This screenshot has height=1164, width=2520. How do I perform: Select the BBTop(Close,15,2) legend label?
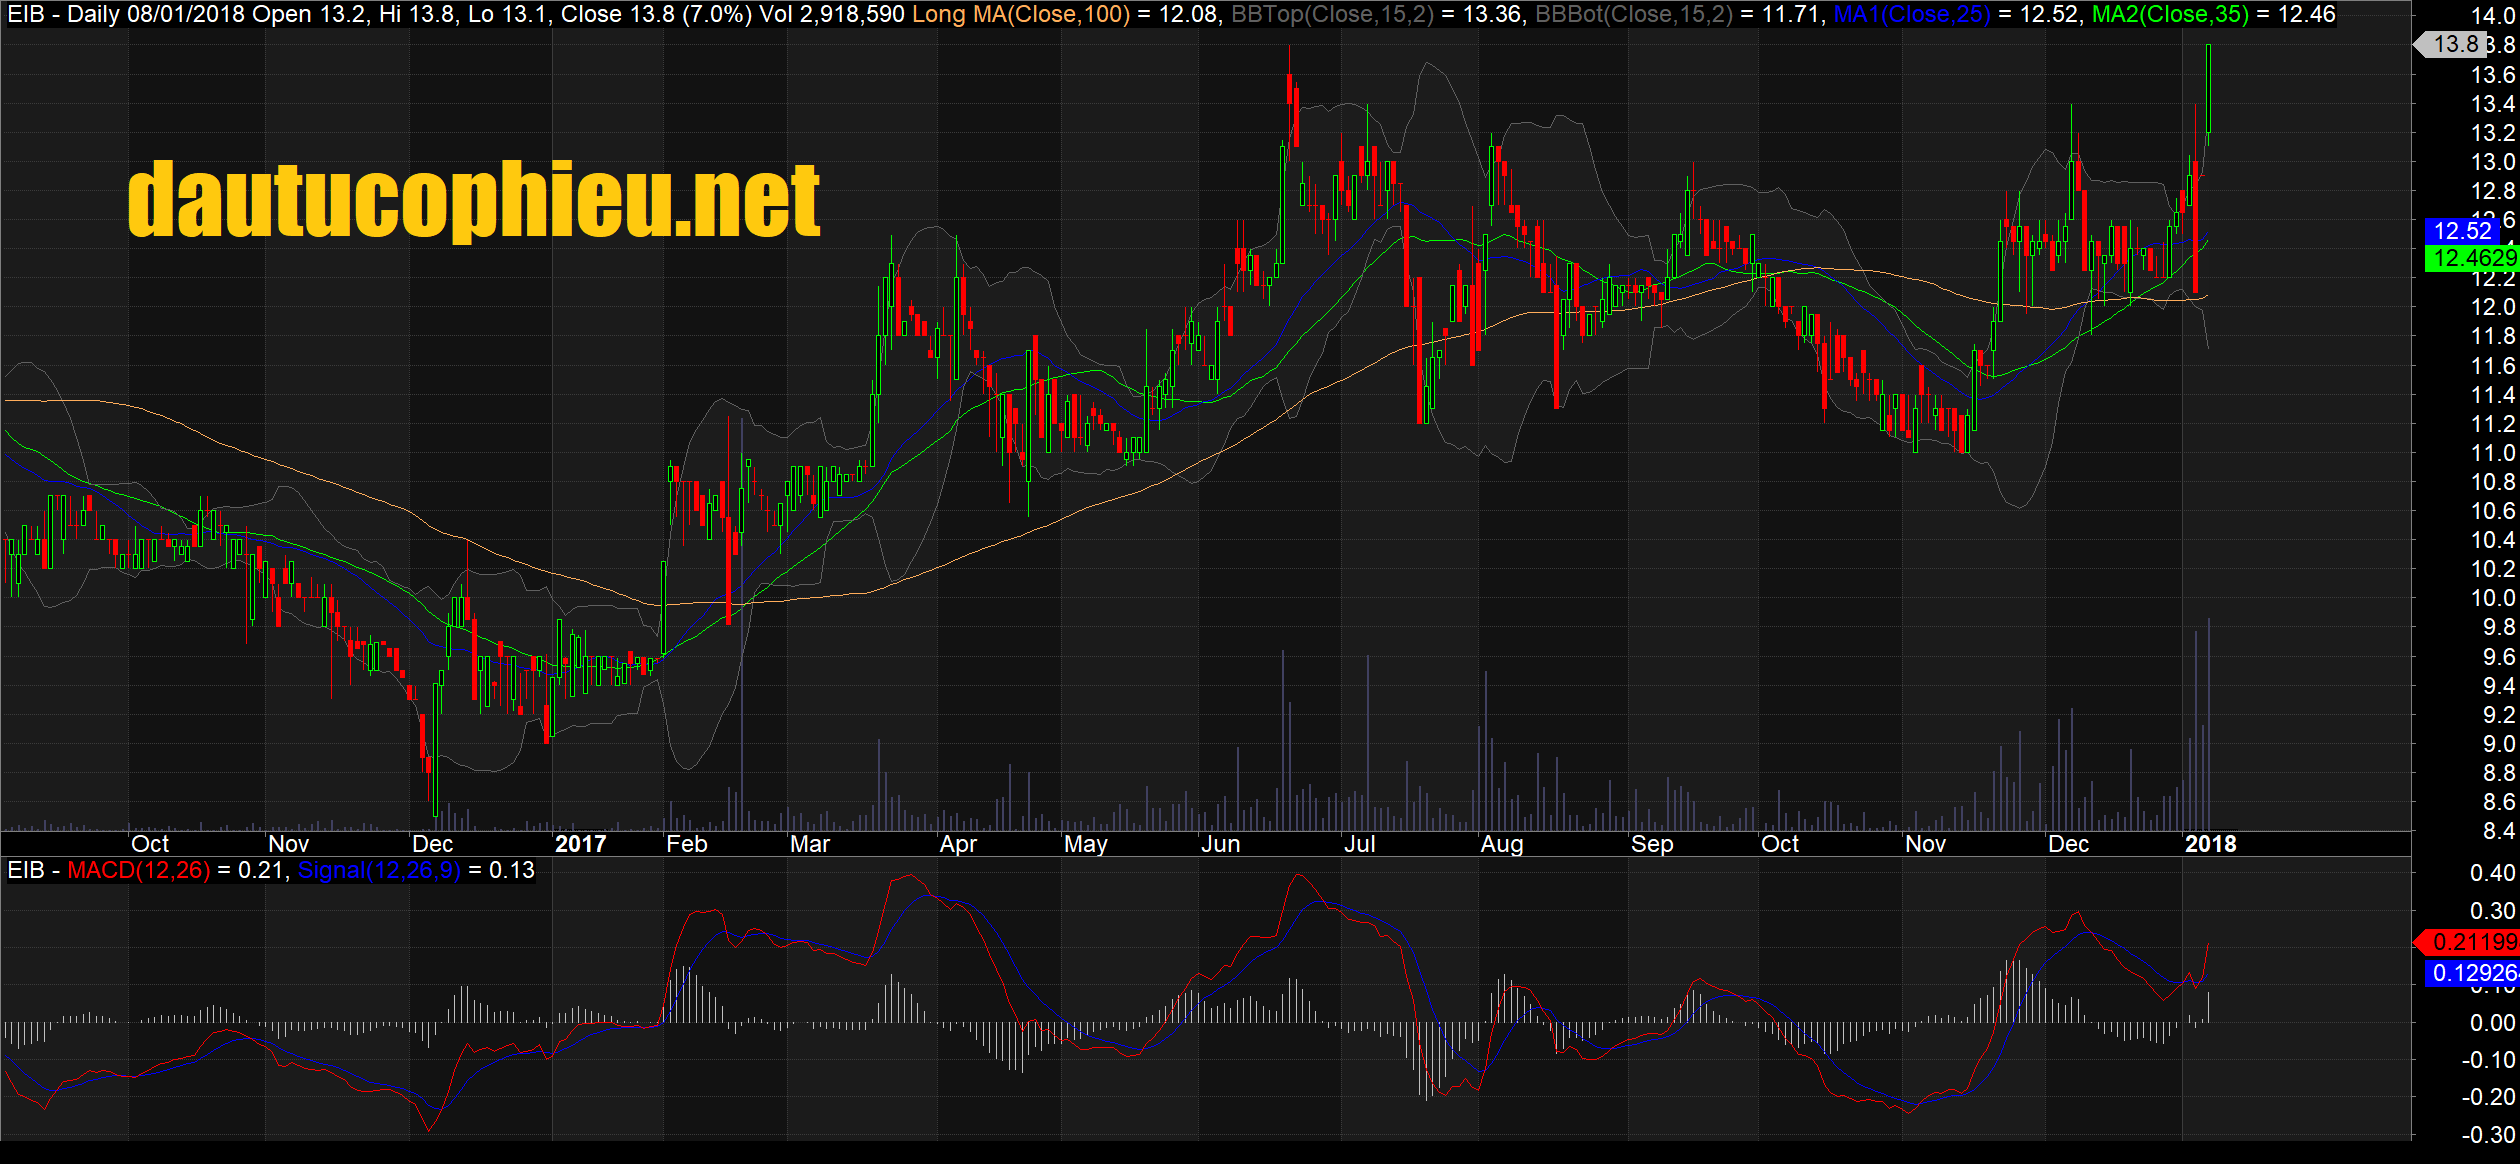tap(1332, 15)
